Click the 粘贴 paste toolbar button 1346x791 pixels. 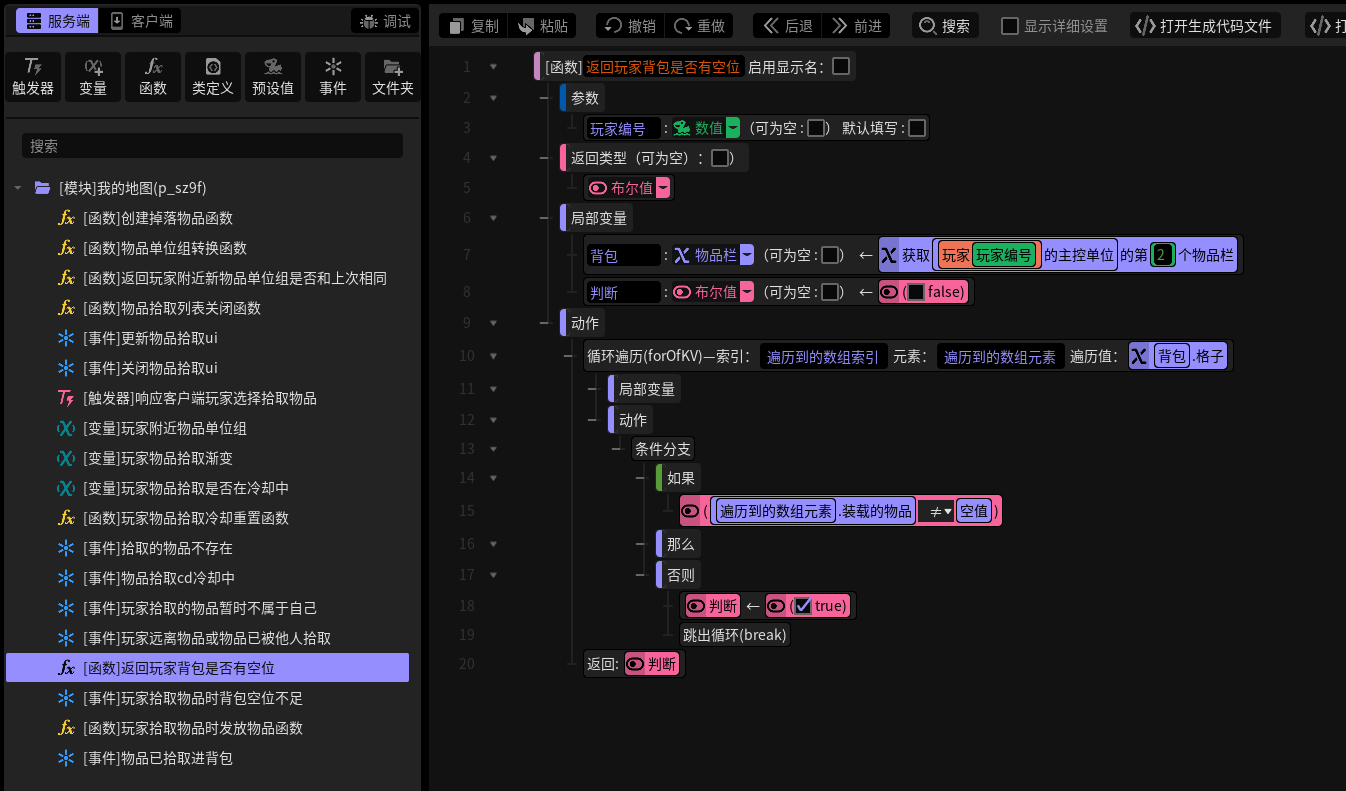pyautogui.click(x=542, y=26)
